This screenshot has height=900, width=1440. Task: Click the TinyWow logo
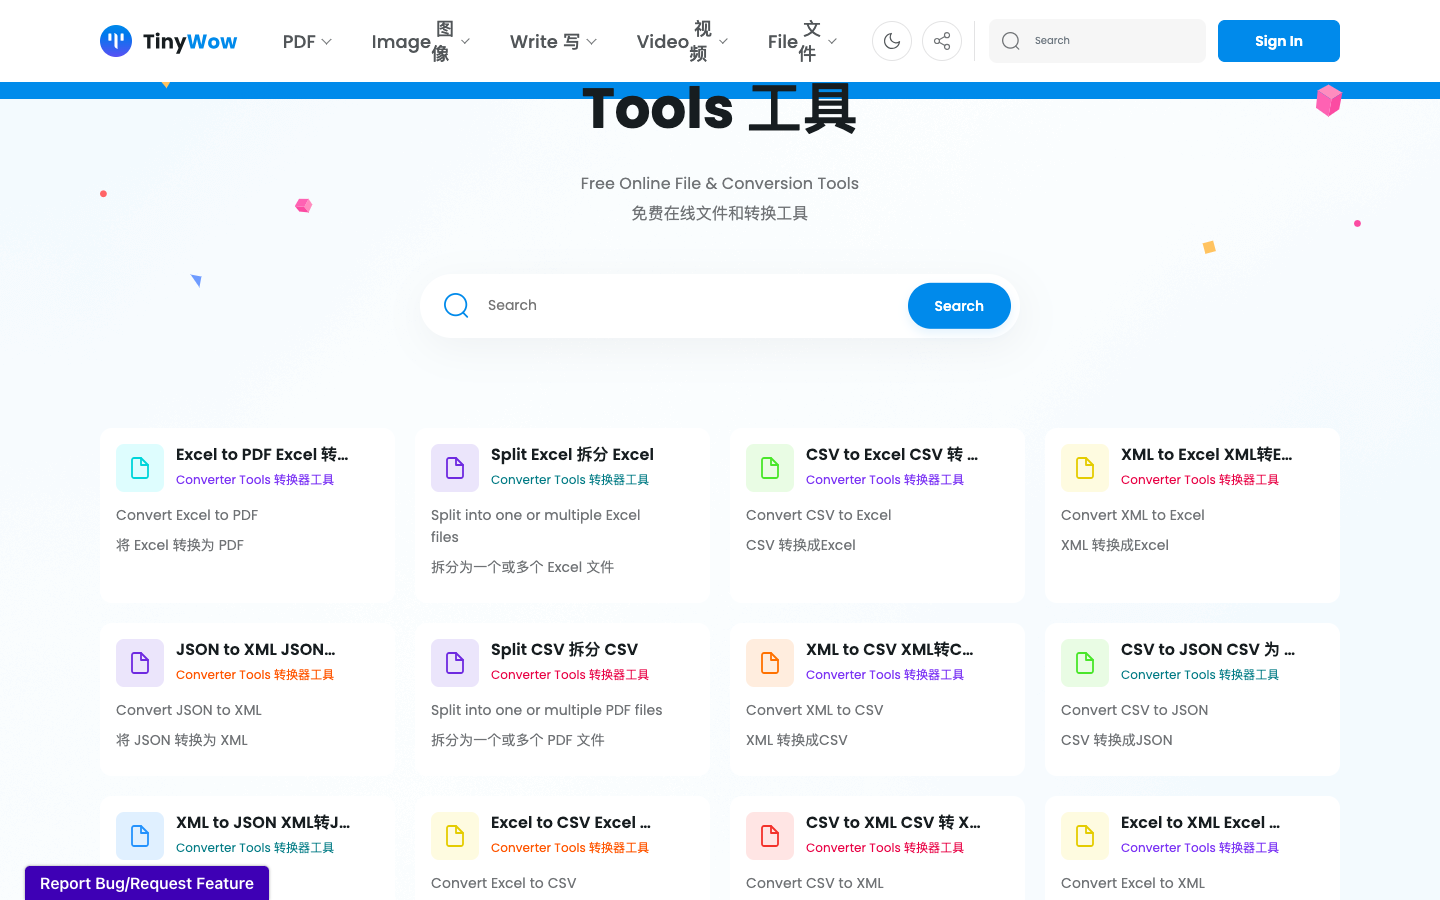pos(168,41)
